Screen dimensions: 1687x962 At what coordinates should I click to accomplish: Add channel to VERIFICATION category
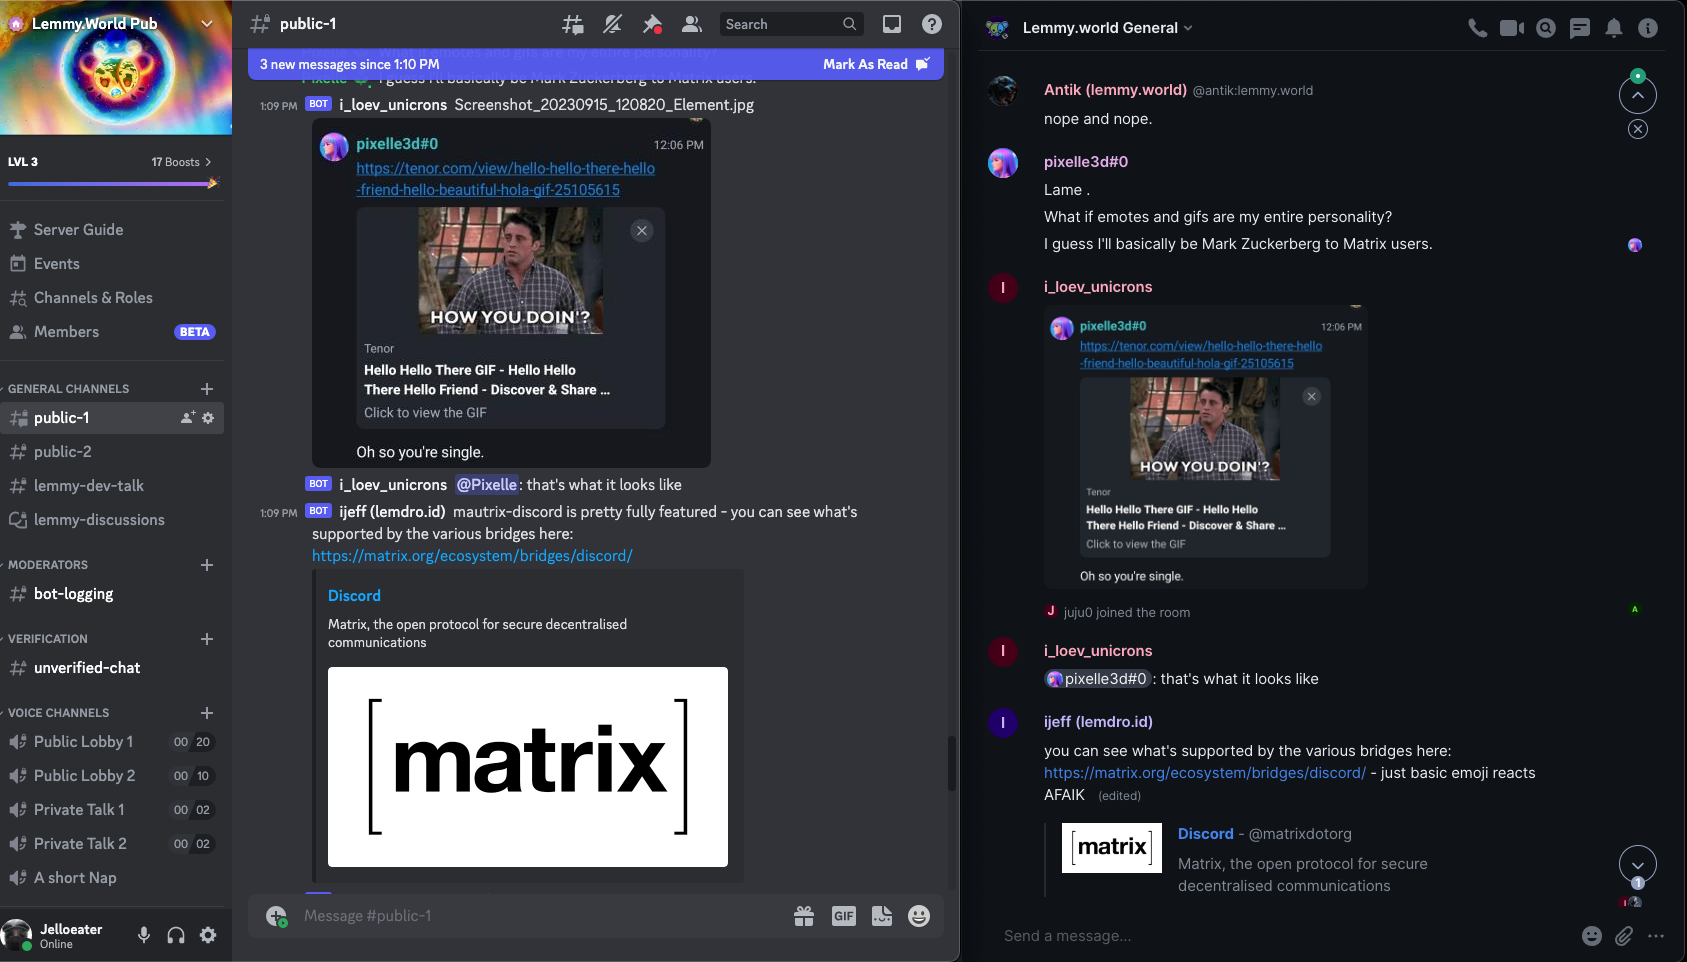pos(207,639)
